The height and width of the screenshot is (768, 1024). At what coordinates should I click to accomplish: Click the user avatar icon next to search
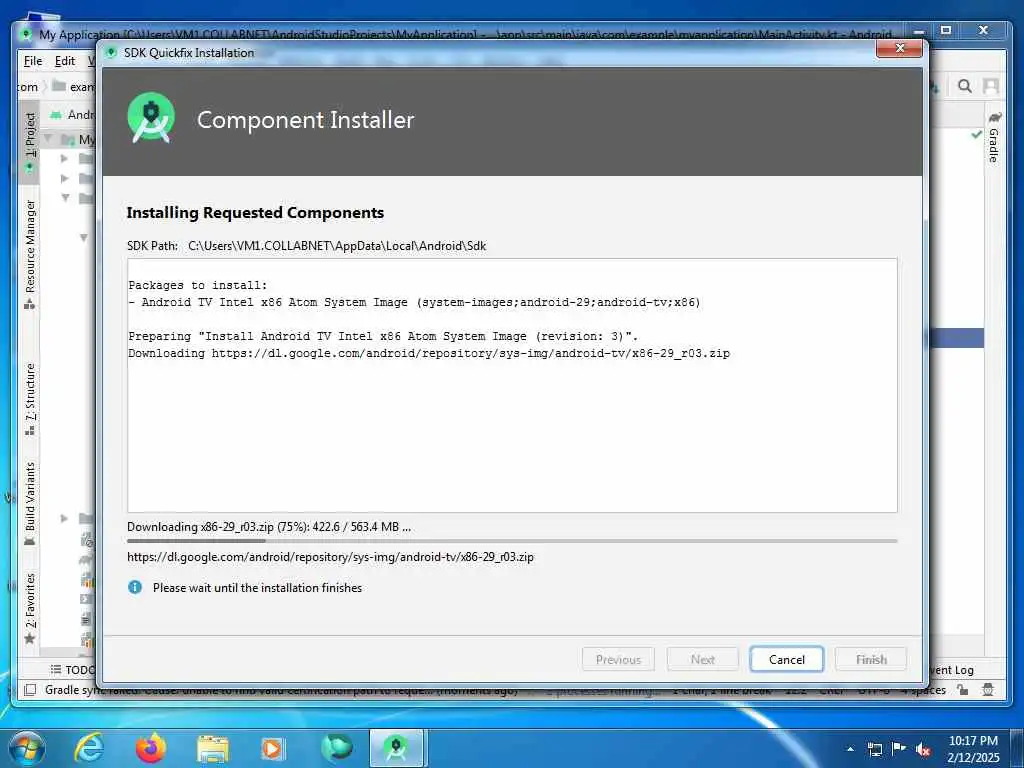click(x=991, y=86)
